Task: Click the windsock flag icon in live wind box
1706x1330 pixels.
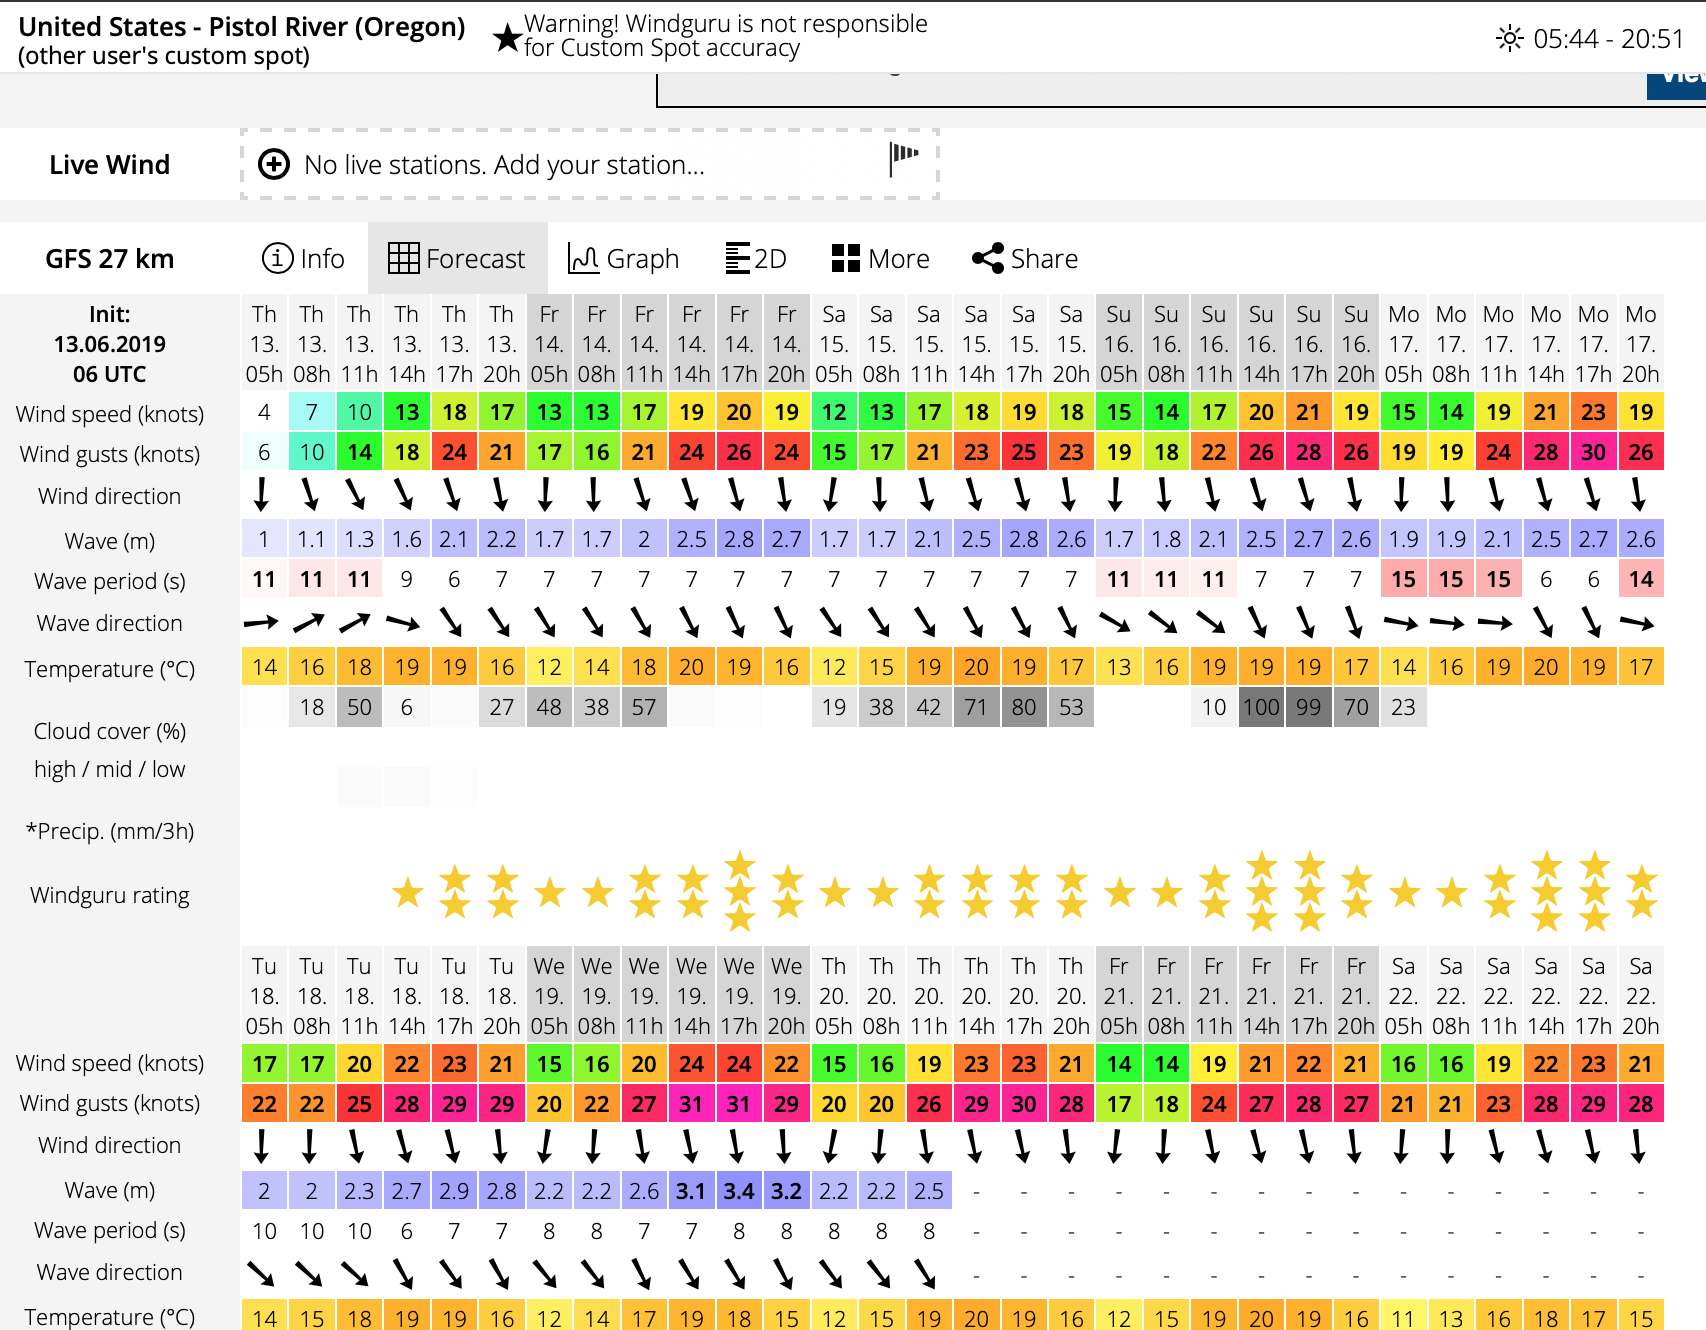Action: point(904,158)
